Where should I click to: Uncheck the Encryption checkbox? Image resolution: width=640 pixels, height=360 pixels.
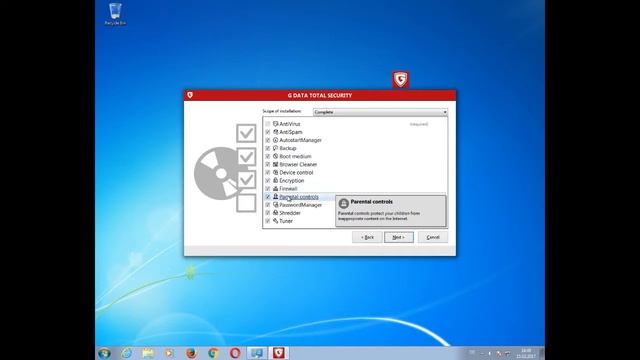coord(268,180)
